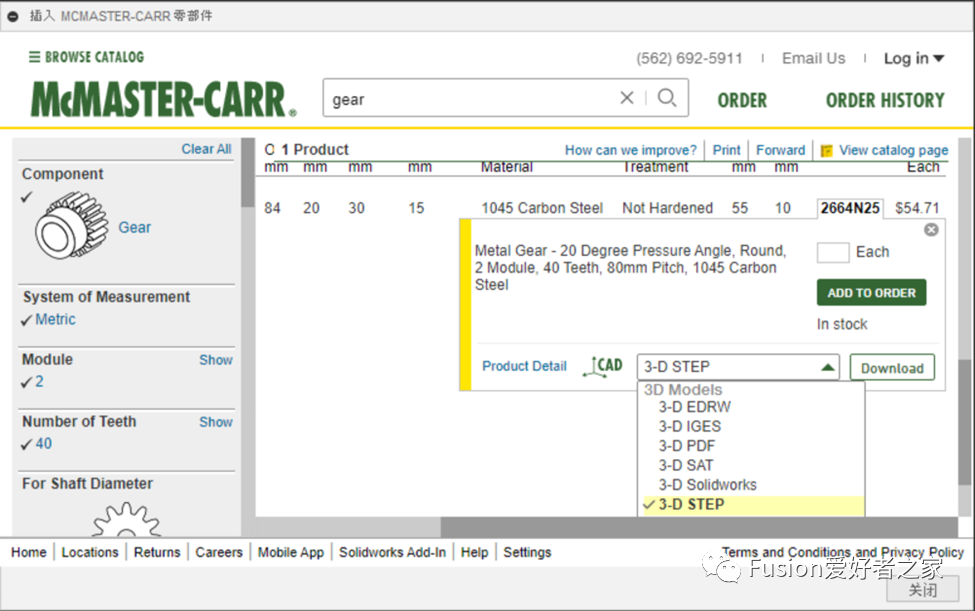Open the Browse Catalog hamburger menu

point(86,57)
